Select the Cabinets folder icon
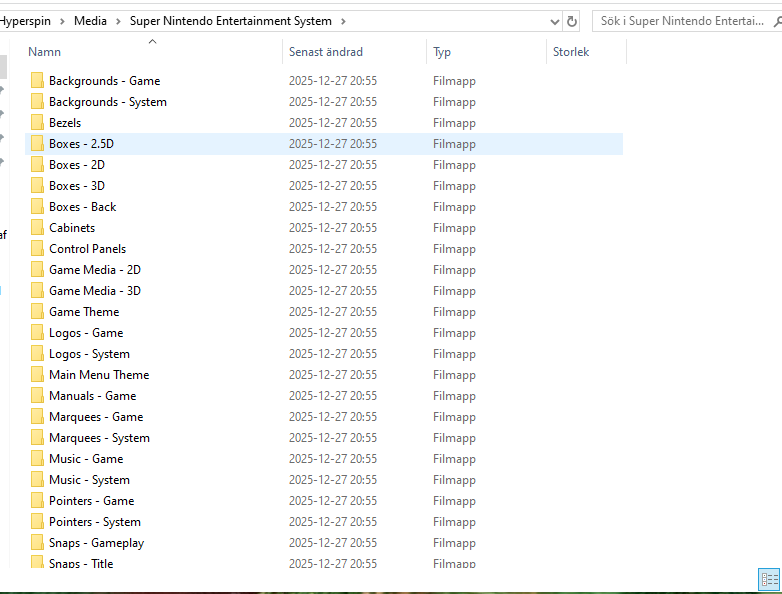 [x=37, y=228]
